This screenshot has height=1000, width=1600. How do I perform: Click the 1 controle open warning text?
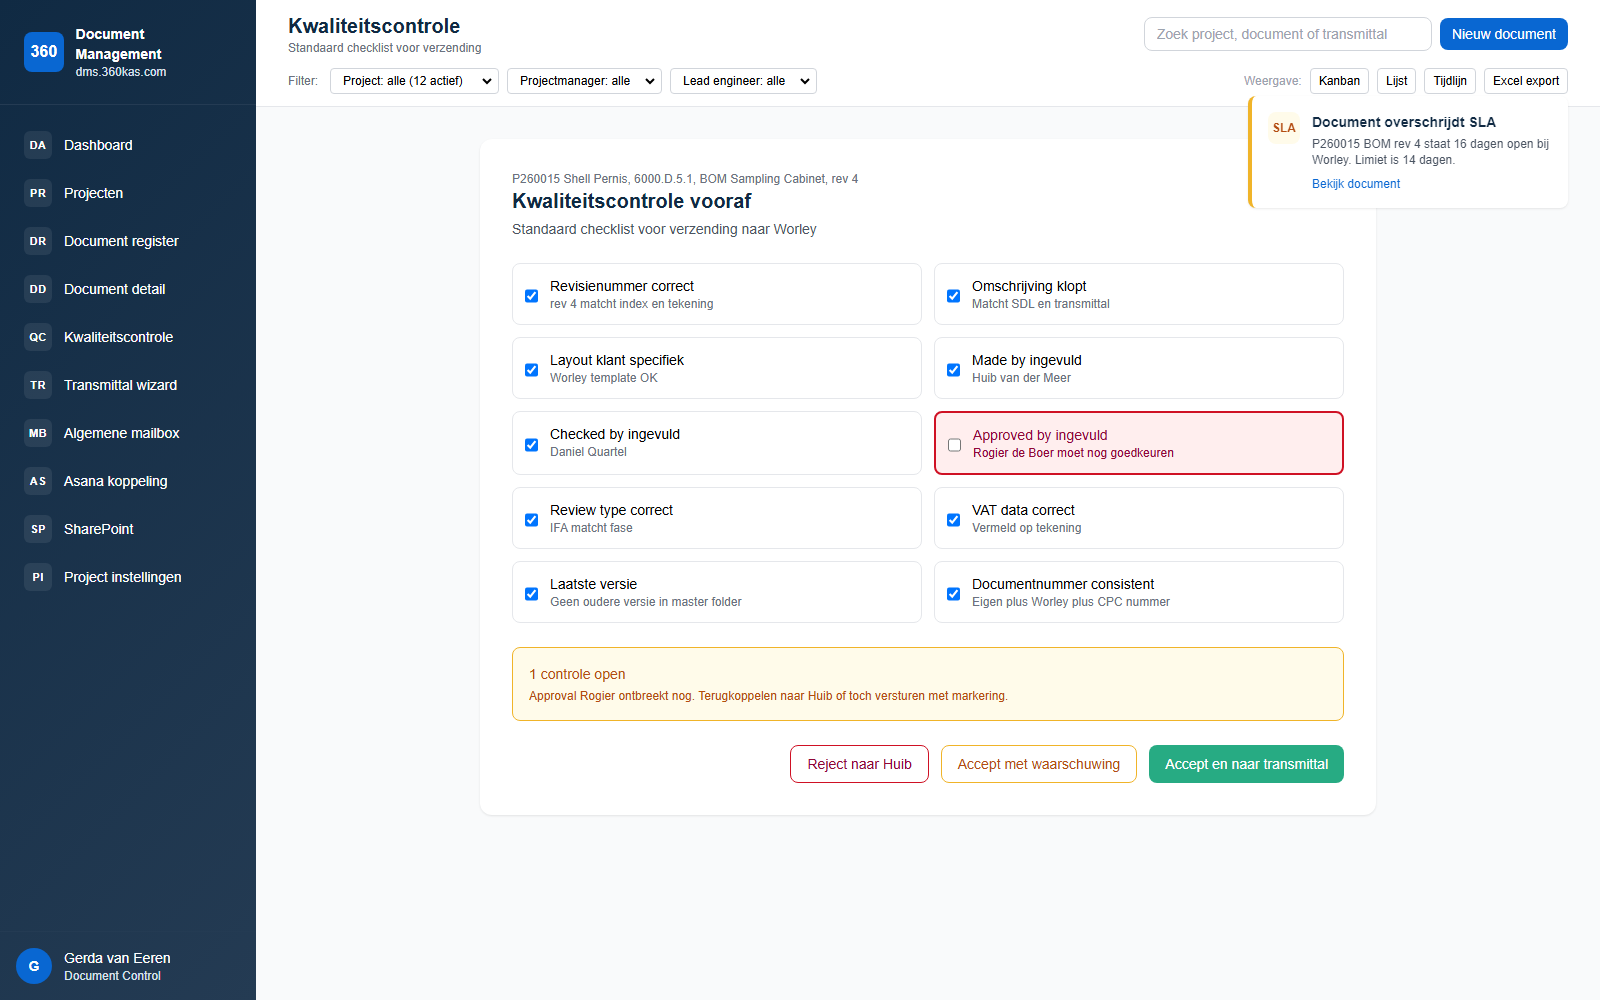(x=577, y=674)
